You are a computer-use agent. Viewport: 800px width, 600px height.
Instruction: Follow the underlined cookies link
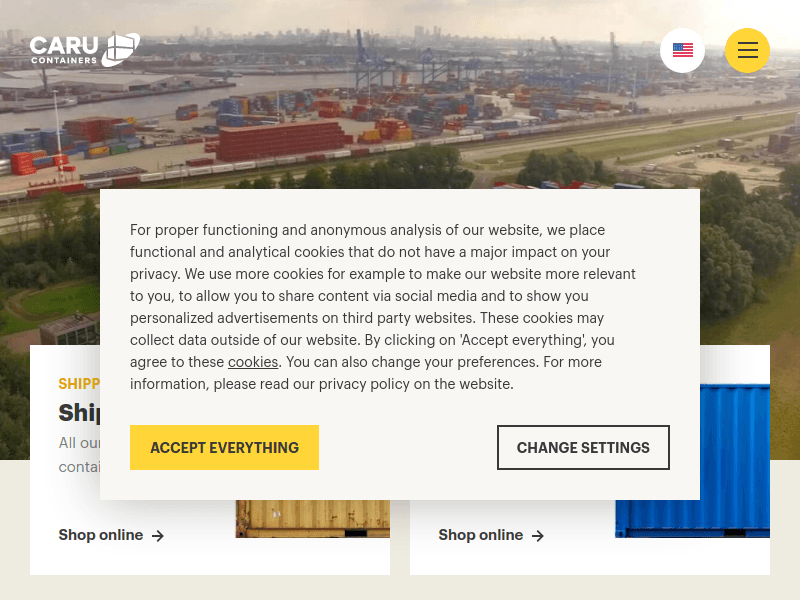pos(252,361)
